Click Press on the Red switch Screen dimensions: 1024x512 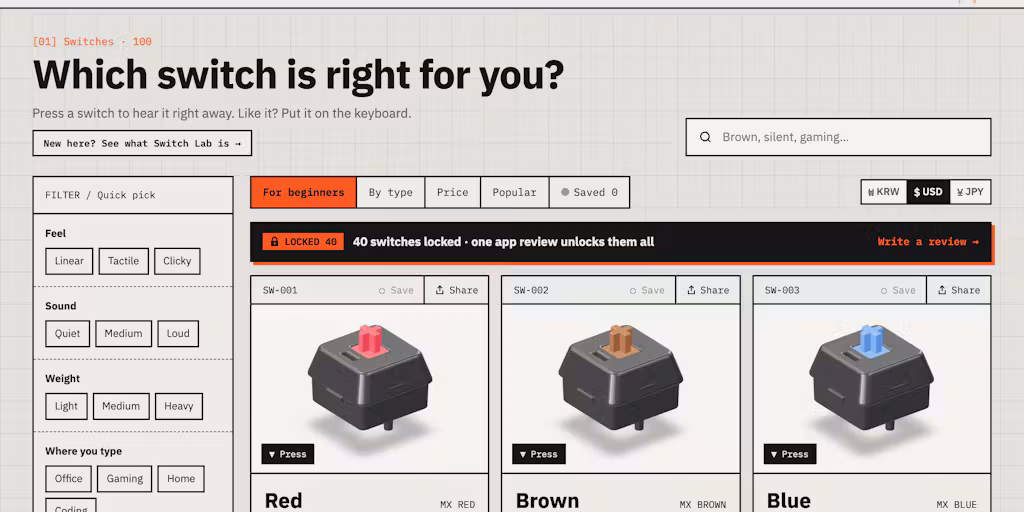(x=287, y=454)
